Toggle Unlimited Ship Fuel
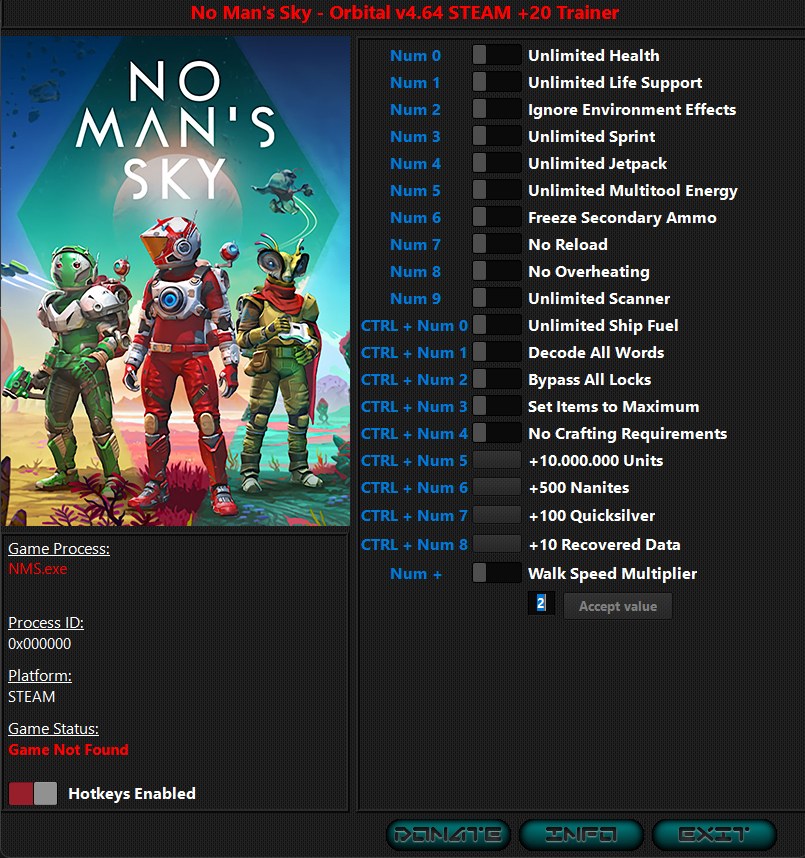 pos(496,325)
